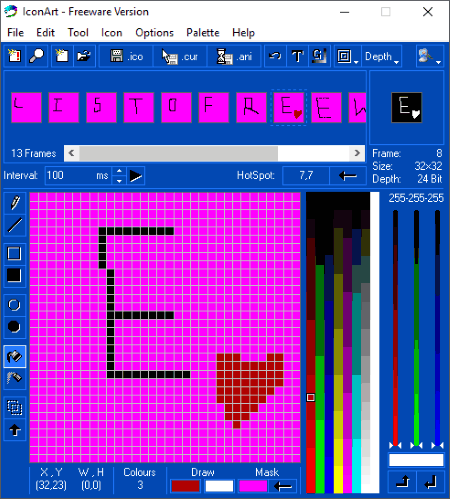Select the filled Ellipse tool
450x499 pixels.
click(x=14, y=327)
